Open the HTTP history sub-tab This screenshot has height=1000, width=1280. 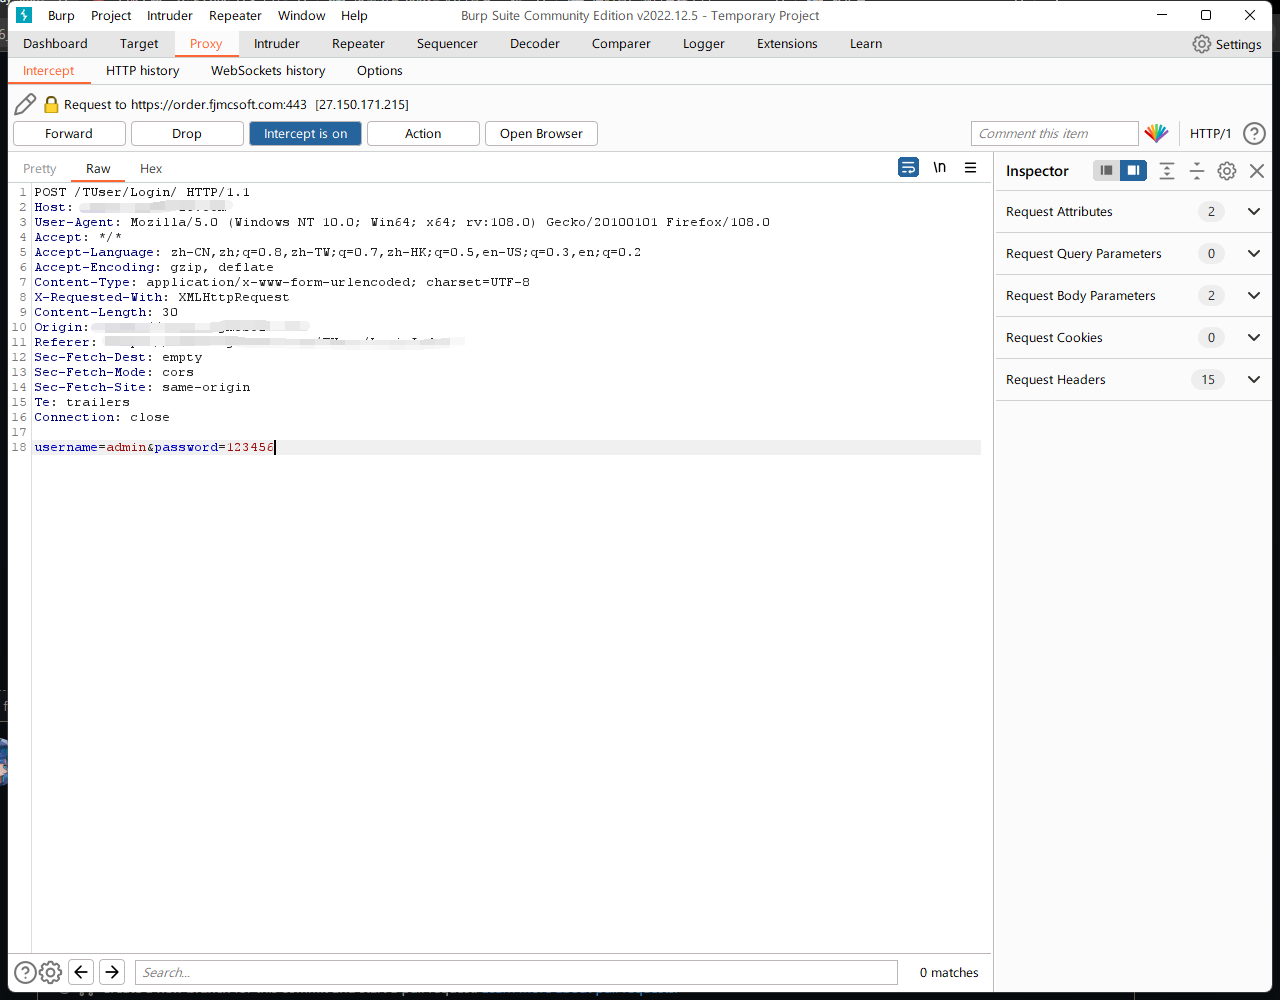point(143,71)
